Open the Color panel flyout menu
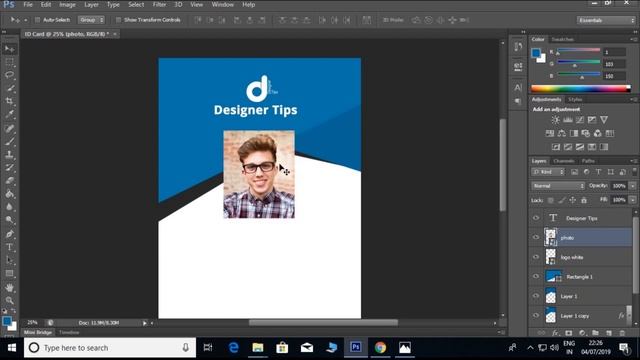Image resolution: width=640 pixels, height=360 pixels. 633,40
